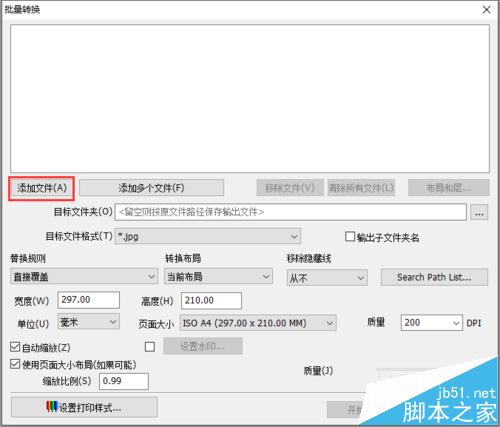Click 添加多个文件(F) button

pos(151,188)
